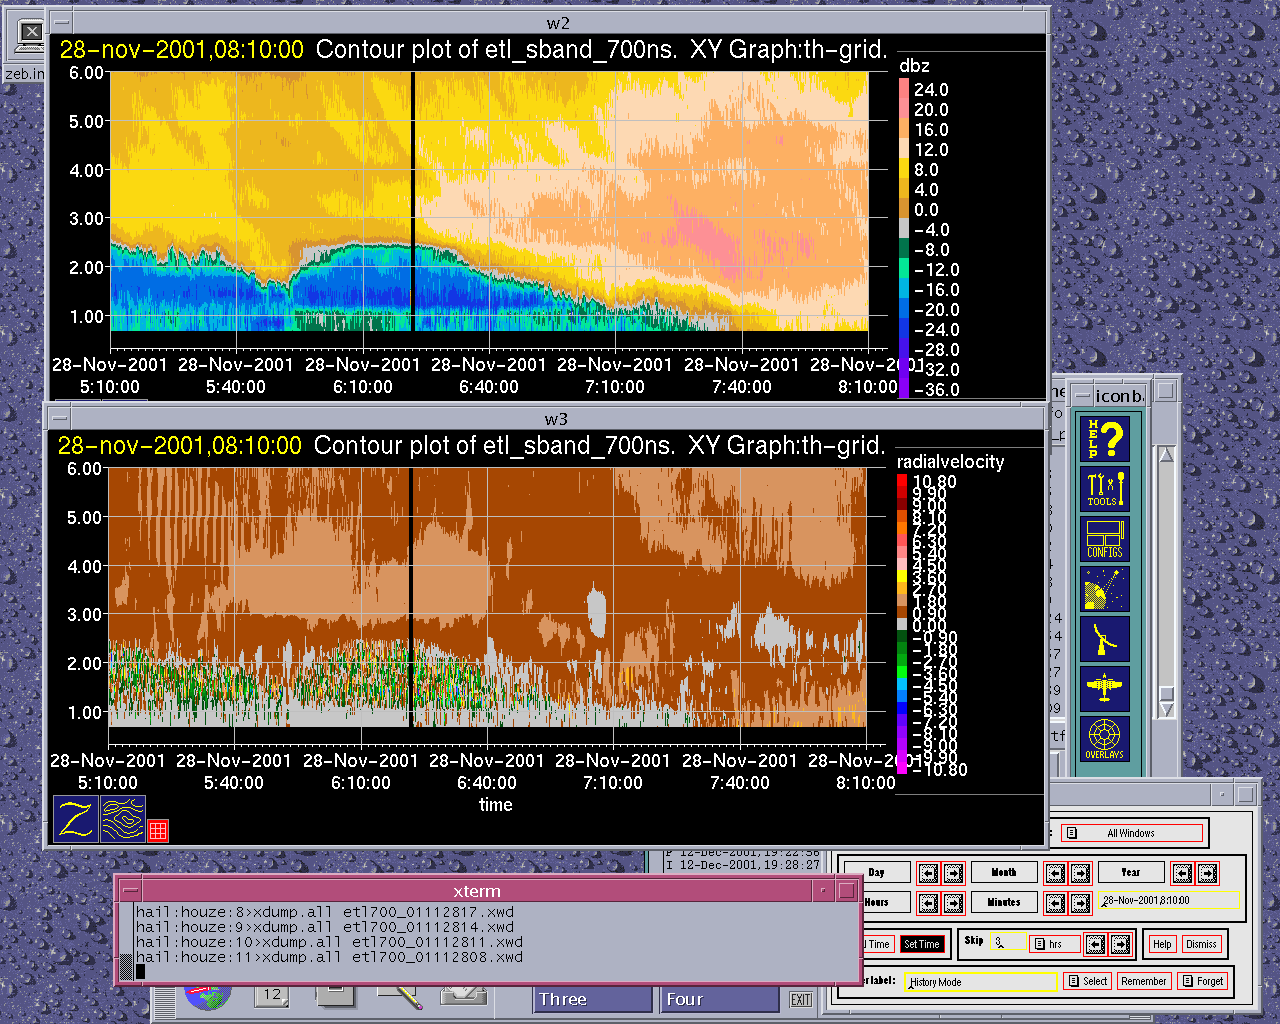Viewport: 1280px width, 1024px height.
Task: Enable the Set Time mode button
Action: tap(921, 944)
